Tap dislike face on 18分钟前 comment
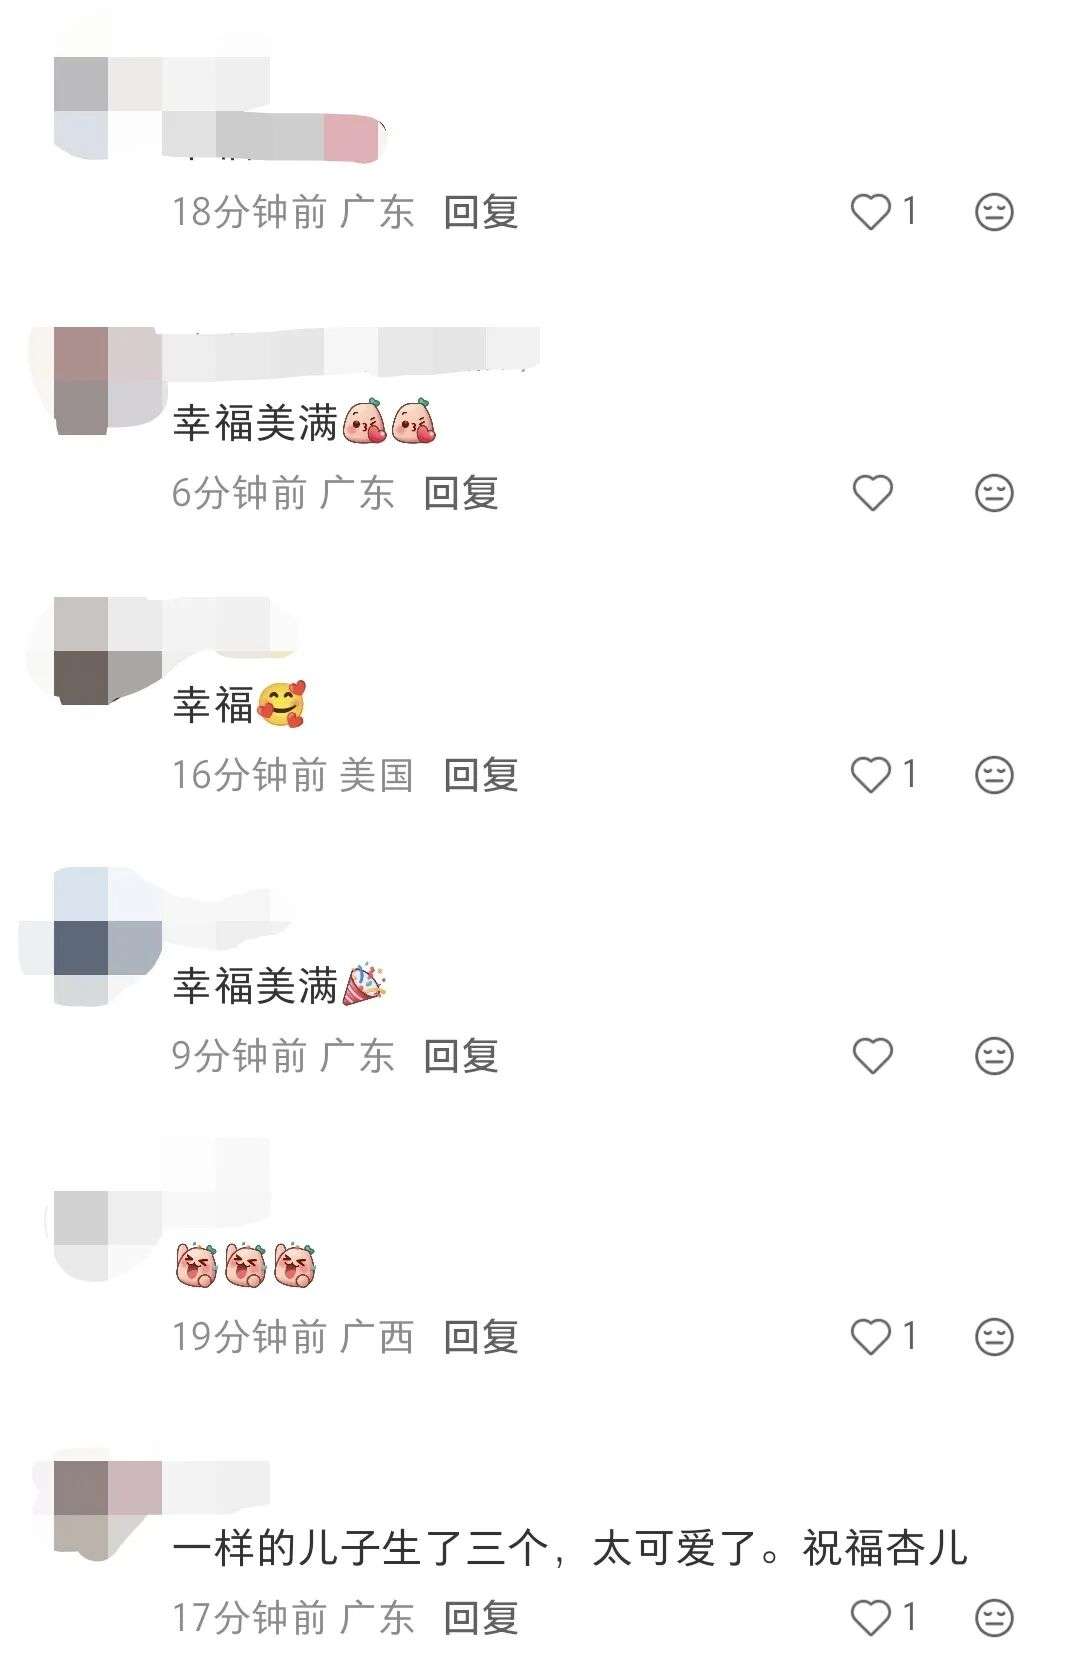This screenshot has height=1678, width=1080. tap(994, 212)
